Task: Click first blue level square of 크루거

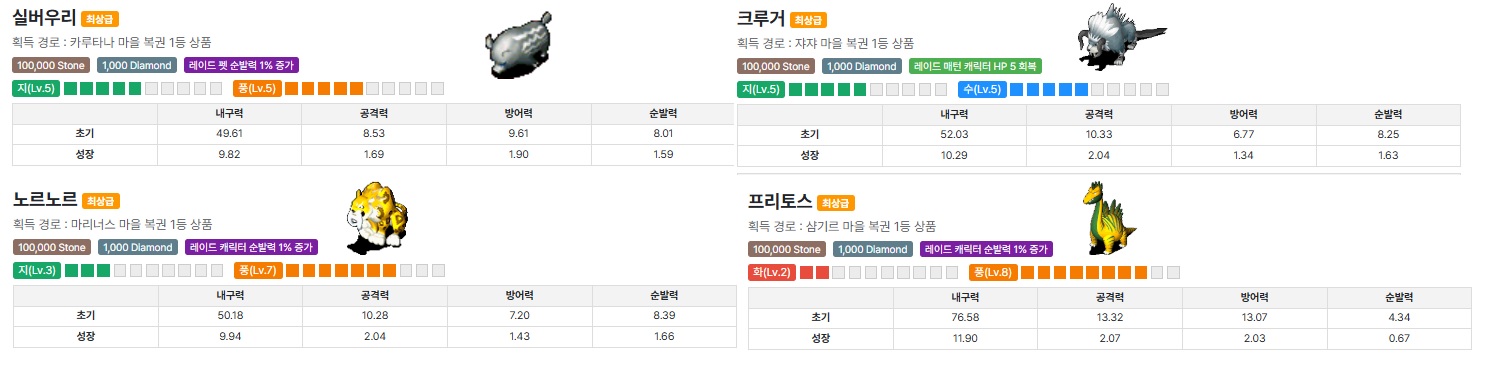Action: pos(1017,89)
